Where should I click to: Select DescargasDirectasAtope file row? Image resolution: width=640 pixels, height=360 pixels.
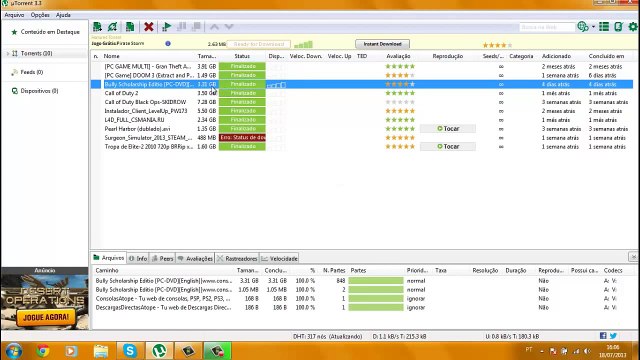(363, 307)
